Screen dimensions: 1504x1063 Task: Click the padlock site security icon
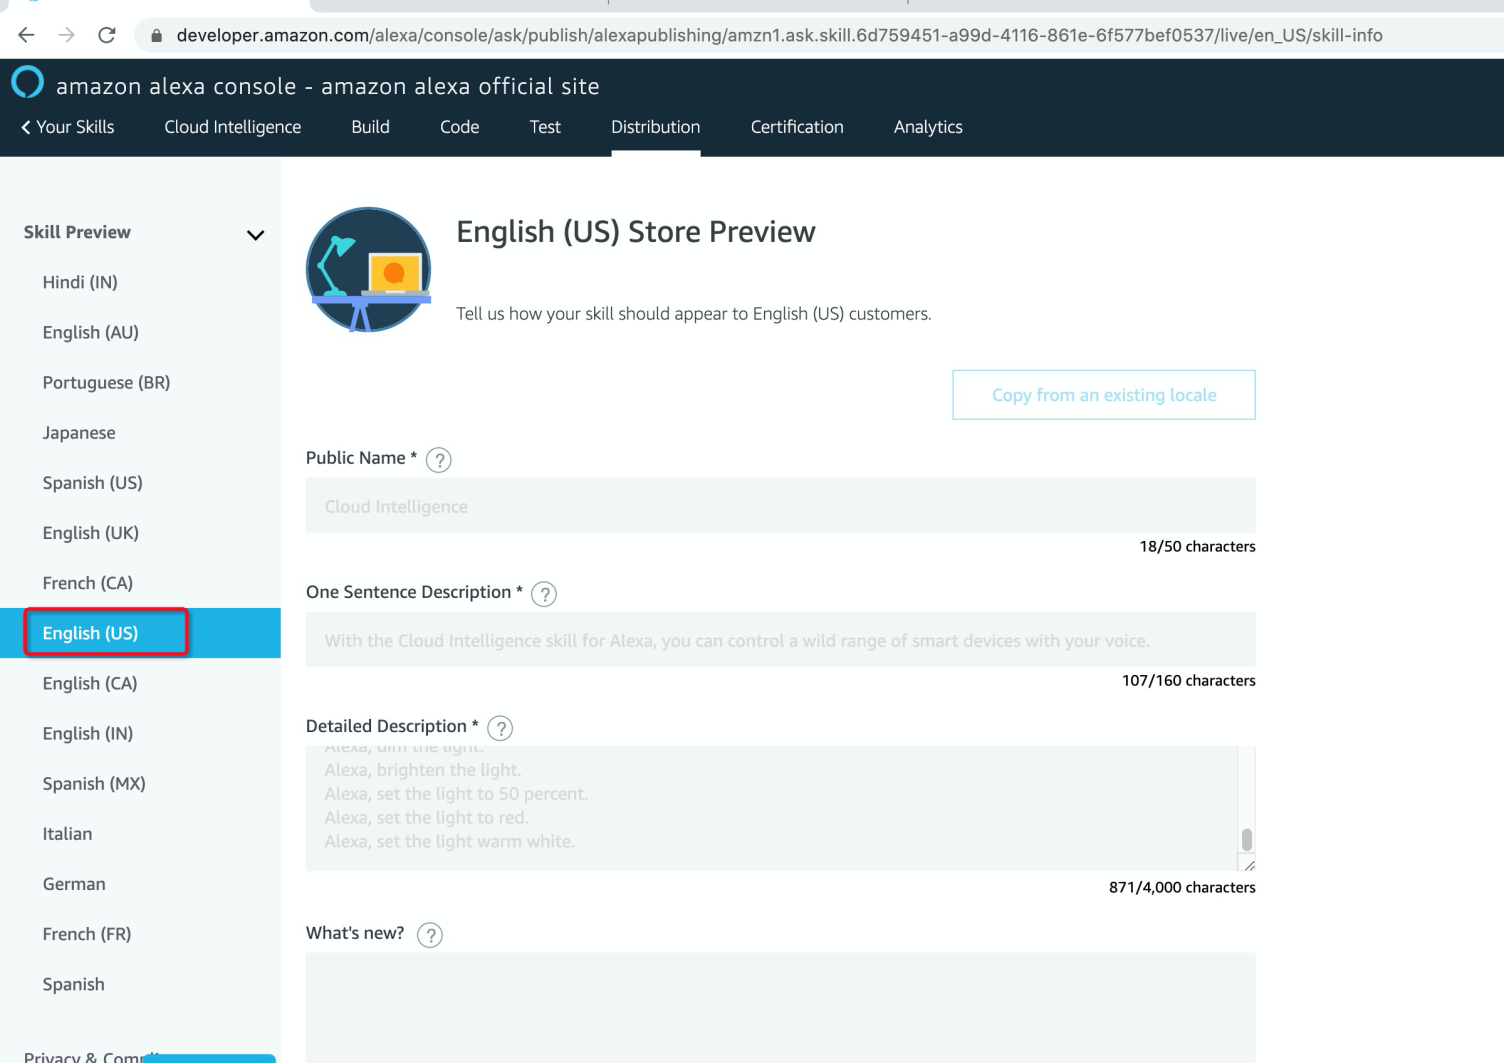(156, 36)
